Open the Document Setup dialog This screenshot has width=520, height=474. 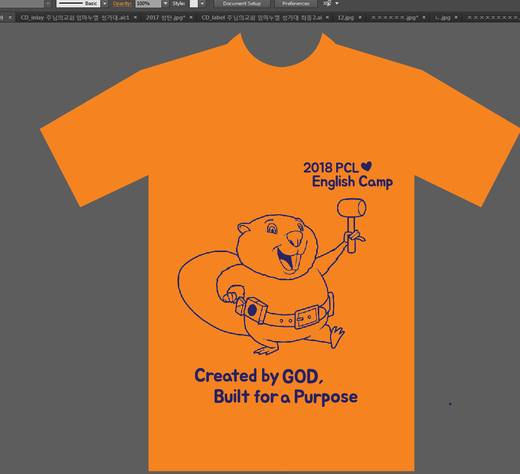click(242, 4)
